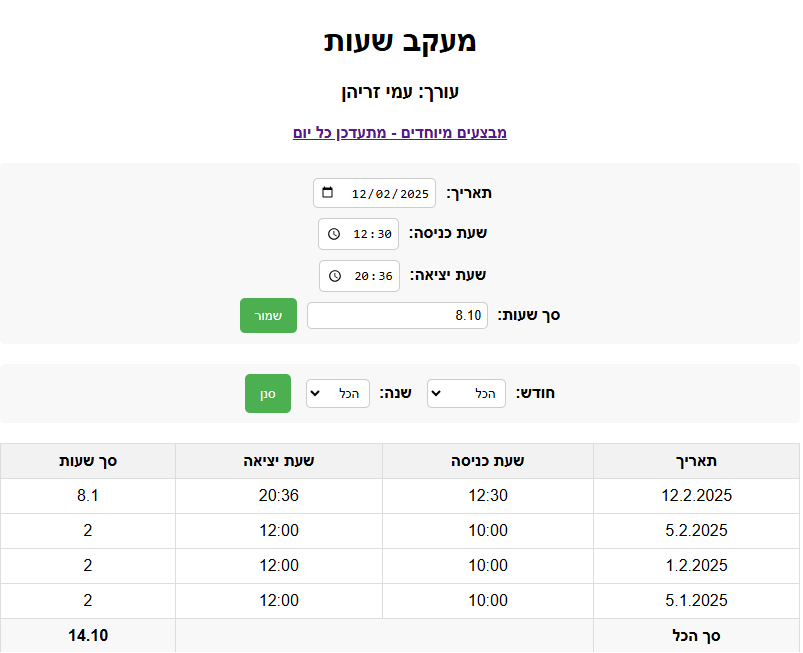
Task: Select the exit time value 20:36 field
Action: (x=373, y=275)
